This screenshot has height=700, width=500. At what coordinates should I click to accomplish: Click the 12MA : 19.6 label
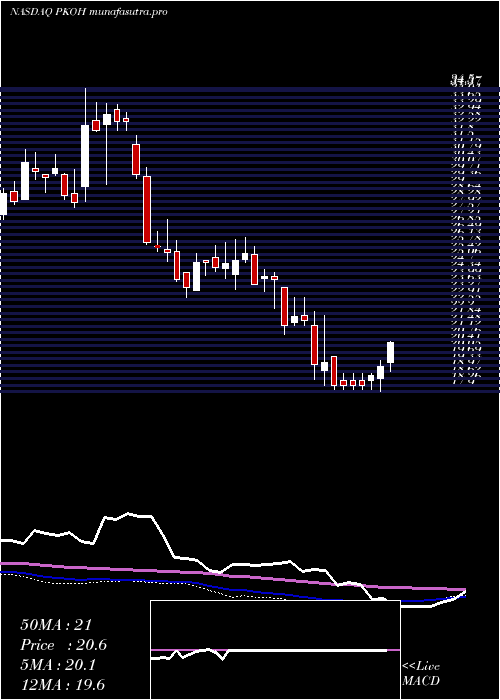click(62, 684)
